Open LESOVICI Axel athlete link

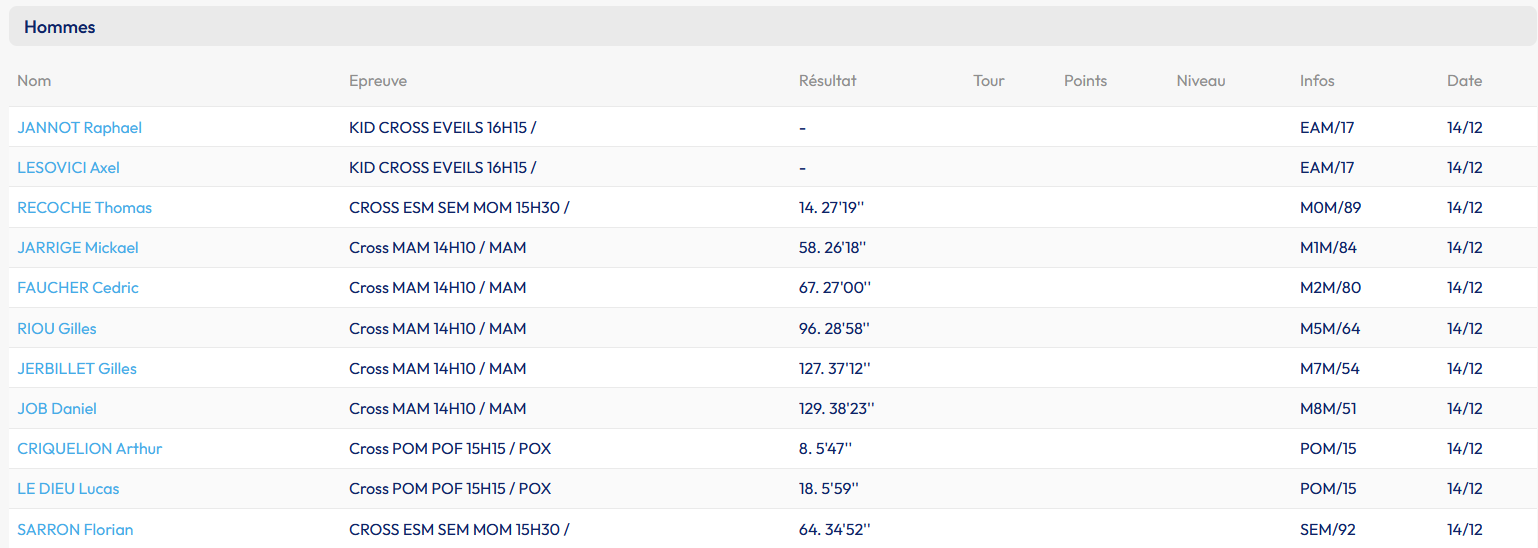point(69,168)
